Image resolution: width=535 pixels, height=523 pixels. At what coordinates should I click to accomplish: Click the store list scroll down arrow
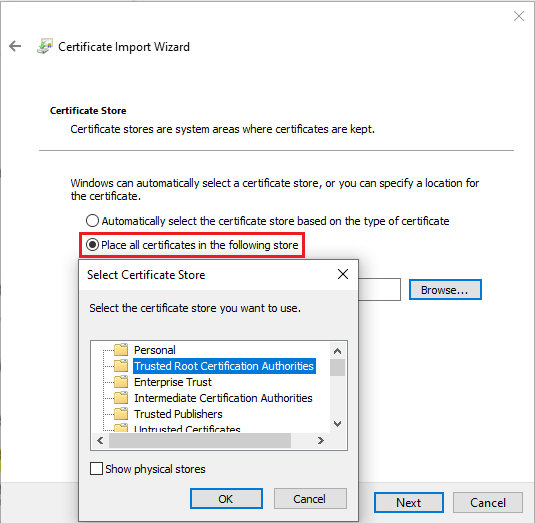pyautogui.click(x=337, y=424)
